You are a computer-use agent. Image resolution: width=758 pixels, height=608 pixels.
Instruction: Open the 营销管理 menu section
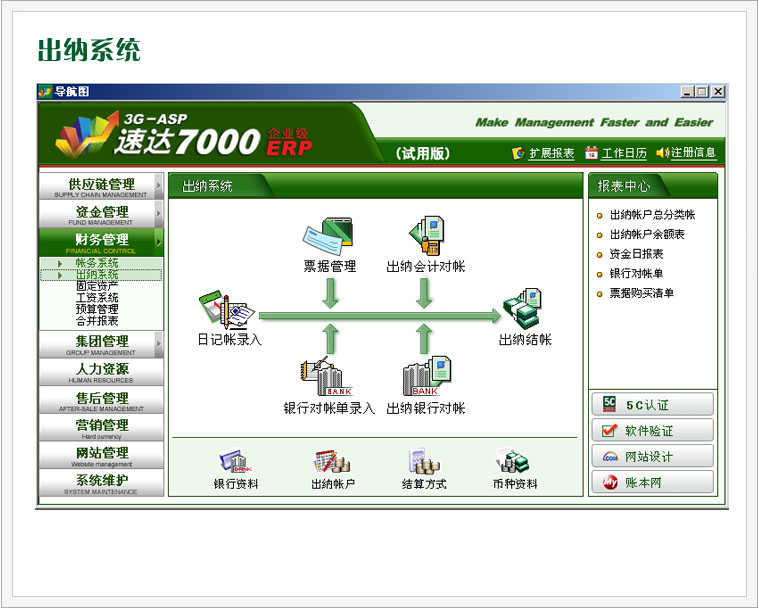click(x=101, y=428)
